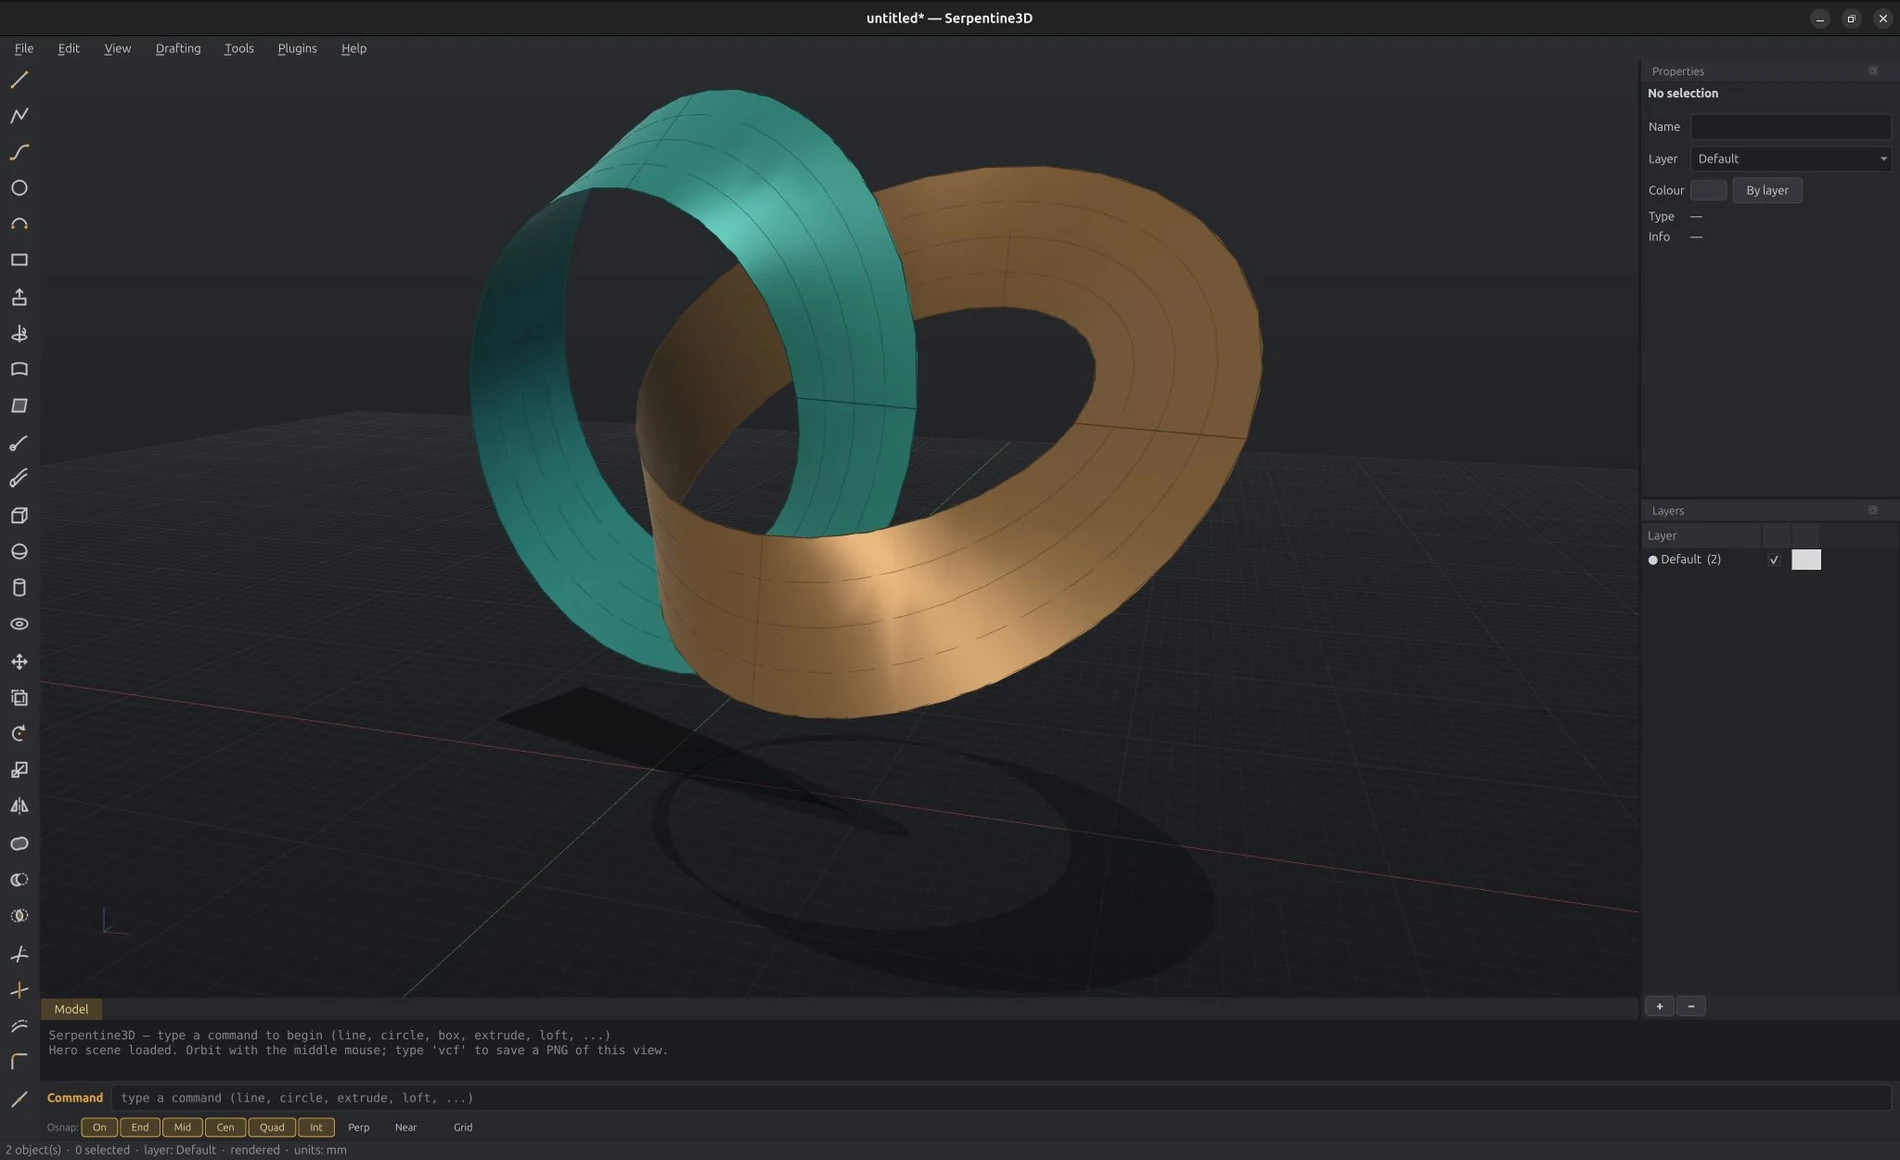
Task: Select the Torus tool
Action: pyautogui.click(x=19, y=624)
